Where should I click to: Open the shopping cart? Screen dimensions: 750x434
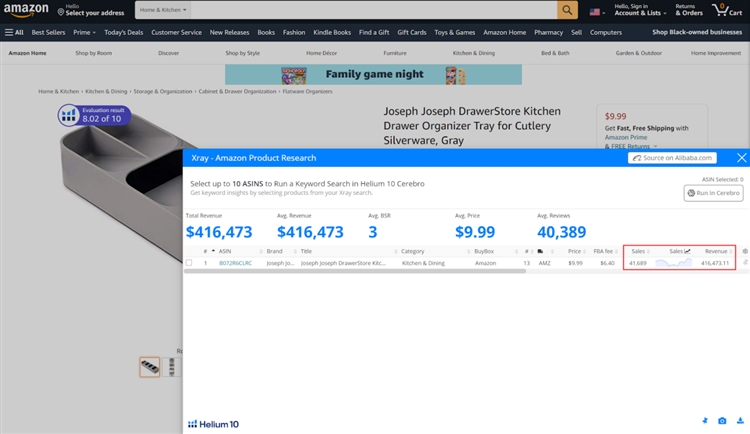(726, 11)
